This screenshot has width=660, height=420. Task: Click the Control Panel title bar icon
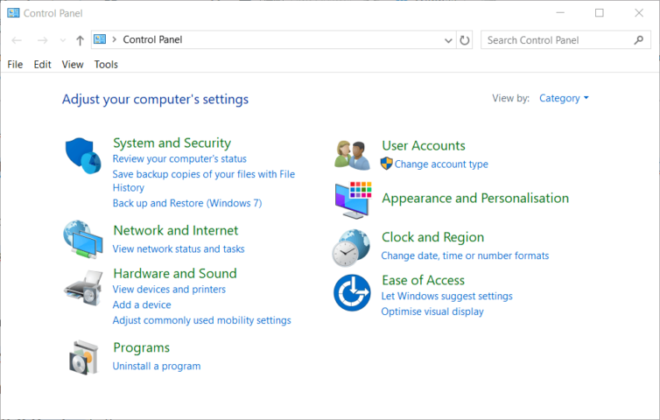point(13,13)
